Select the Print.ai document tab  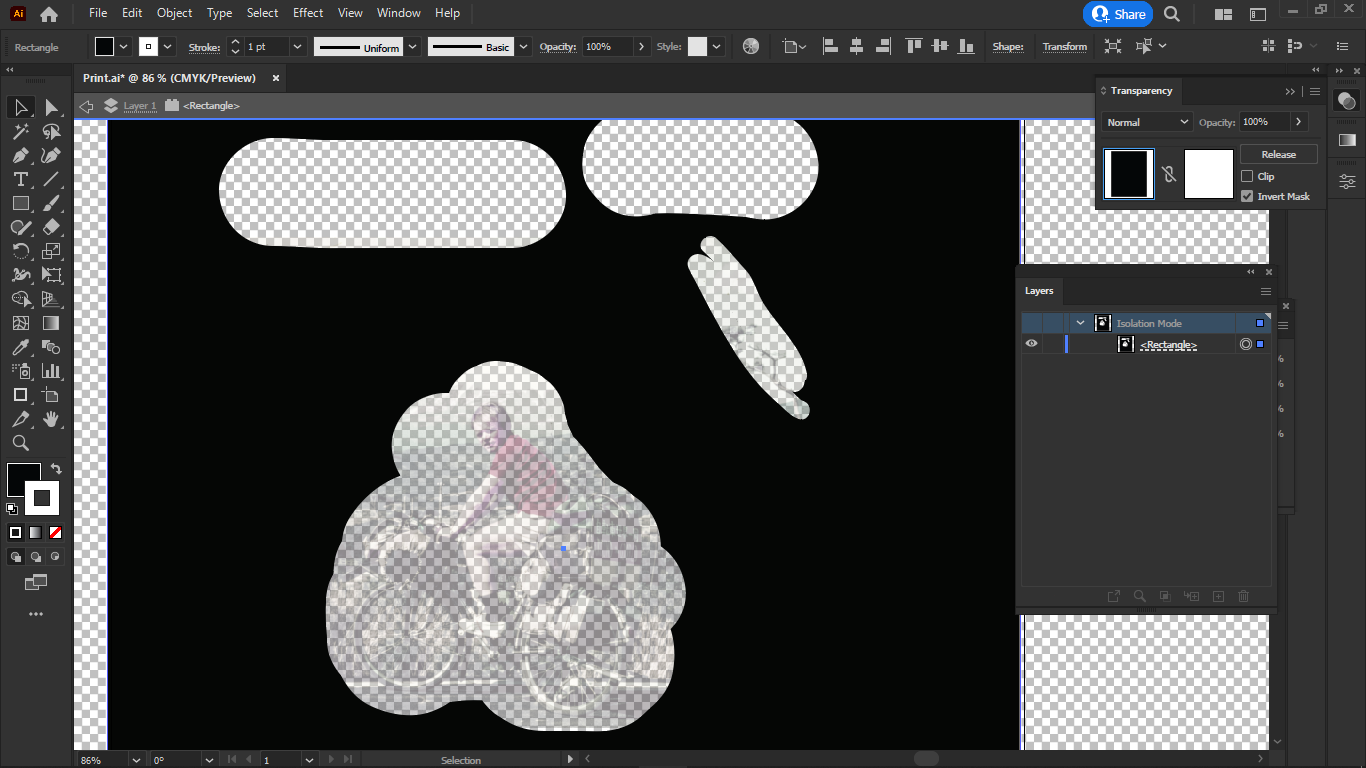[x=170, y=78]
